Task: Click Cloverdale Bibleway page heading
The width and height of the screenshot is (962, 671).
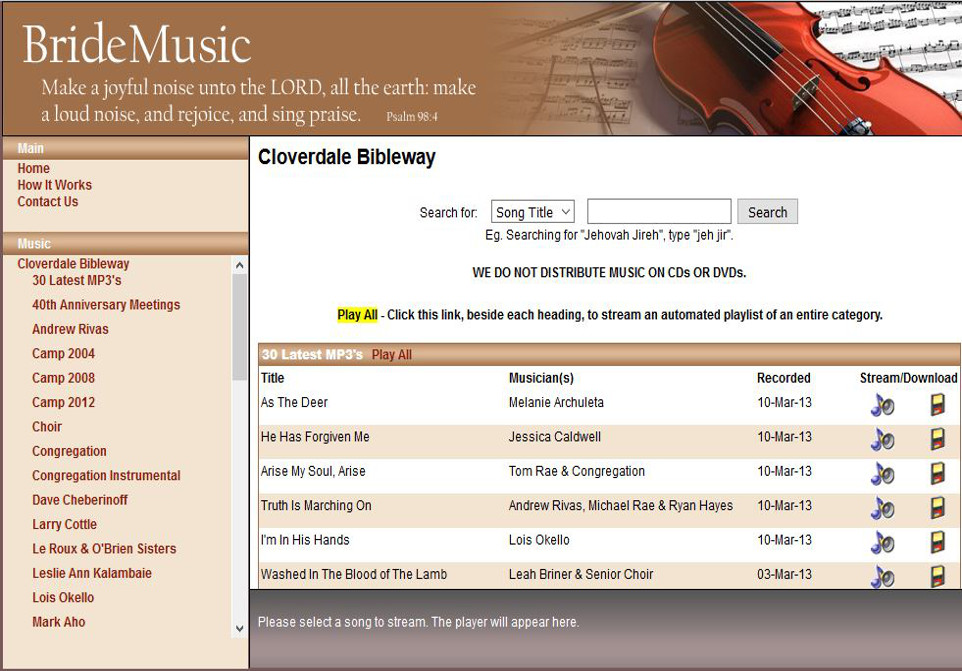Action: [x=347, y=157]
